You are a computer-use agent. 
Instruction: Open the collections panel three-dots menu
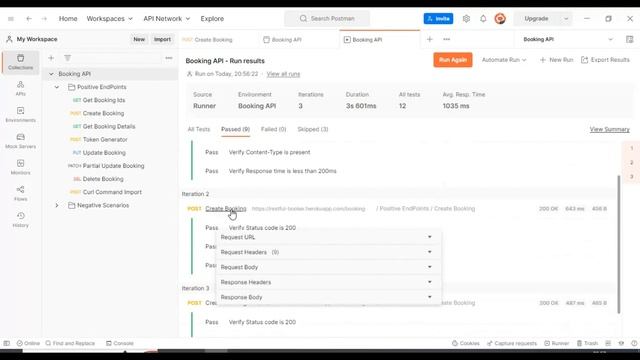[x=169, y=58]
